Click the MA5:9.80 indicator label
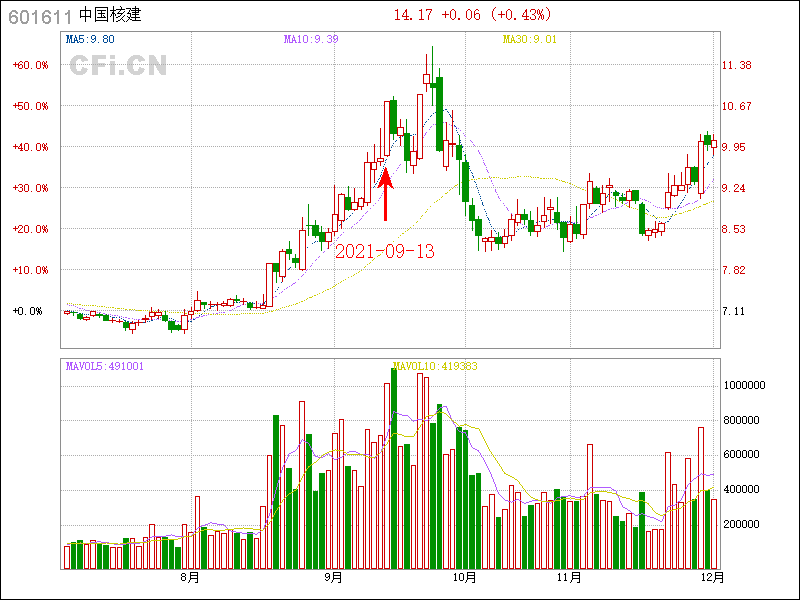Image resolution: width=800 pixels, height=600 pixels. [91, 40]
